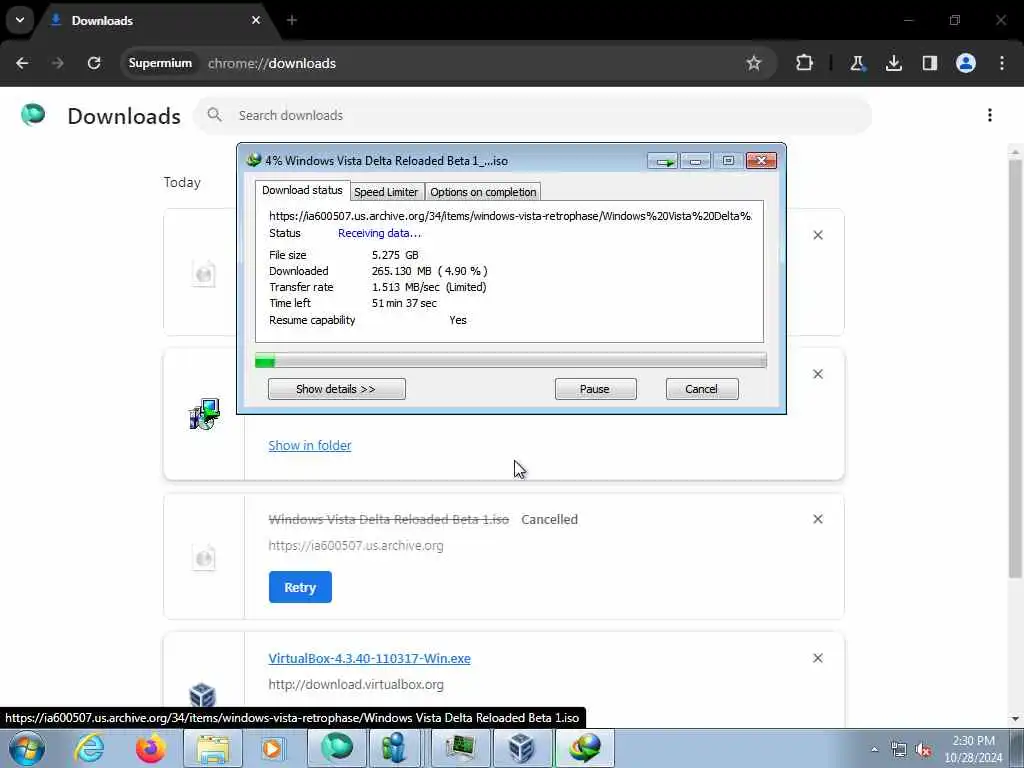The width and height of the screenshot is (1024, 768).
Task: Open Windows Explorer from the taskbar
Action: (212, 748)
